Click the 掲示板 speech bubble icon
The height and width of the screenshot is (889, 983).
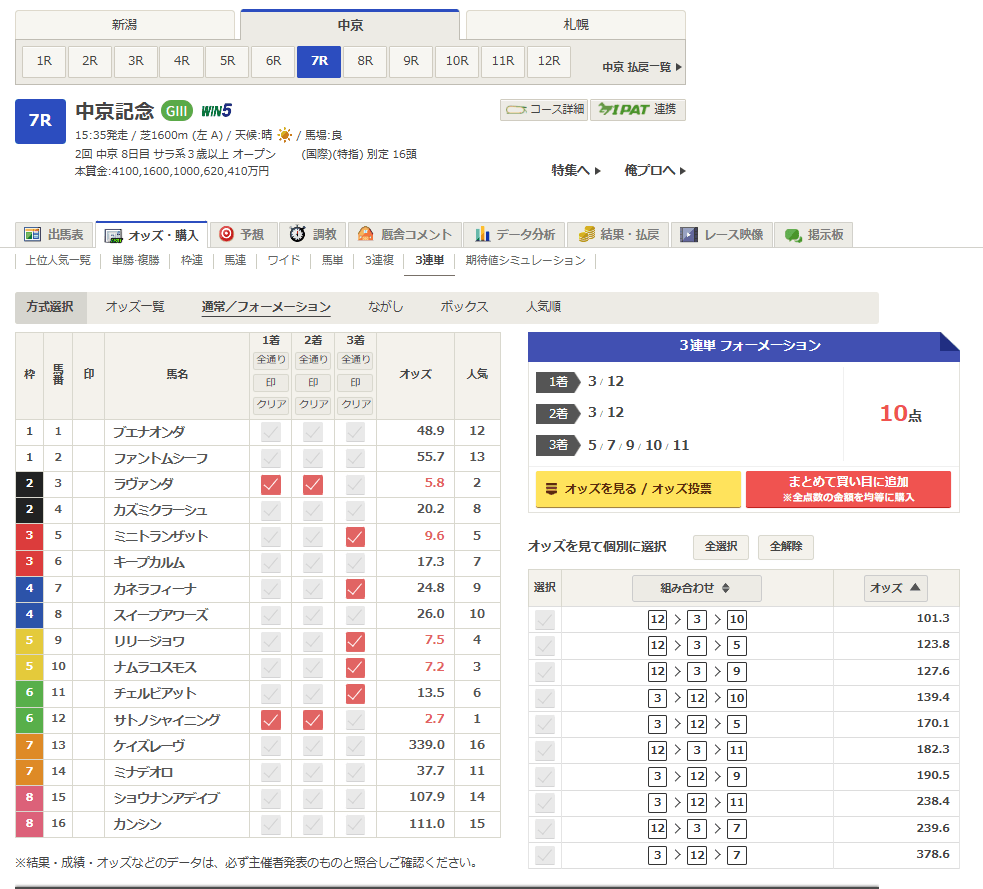click(x=793, y=235)
